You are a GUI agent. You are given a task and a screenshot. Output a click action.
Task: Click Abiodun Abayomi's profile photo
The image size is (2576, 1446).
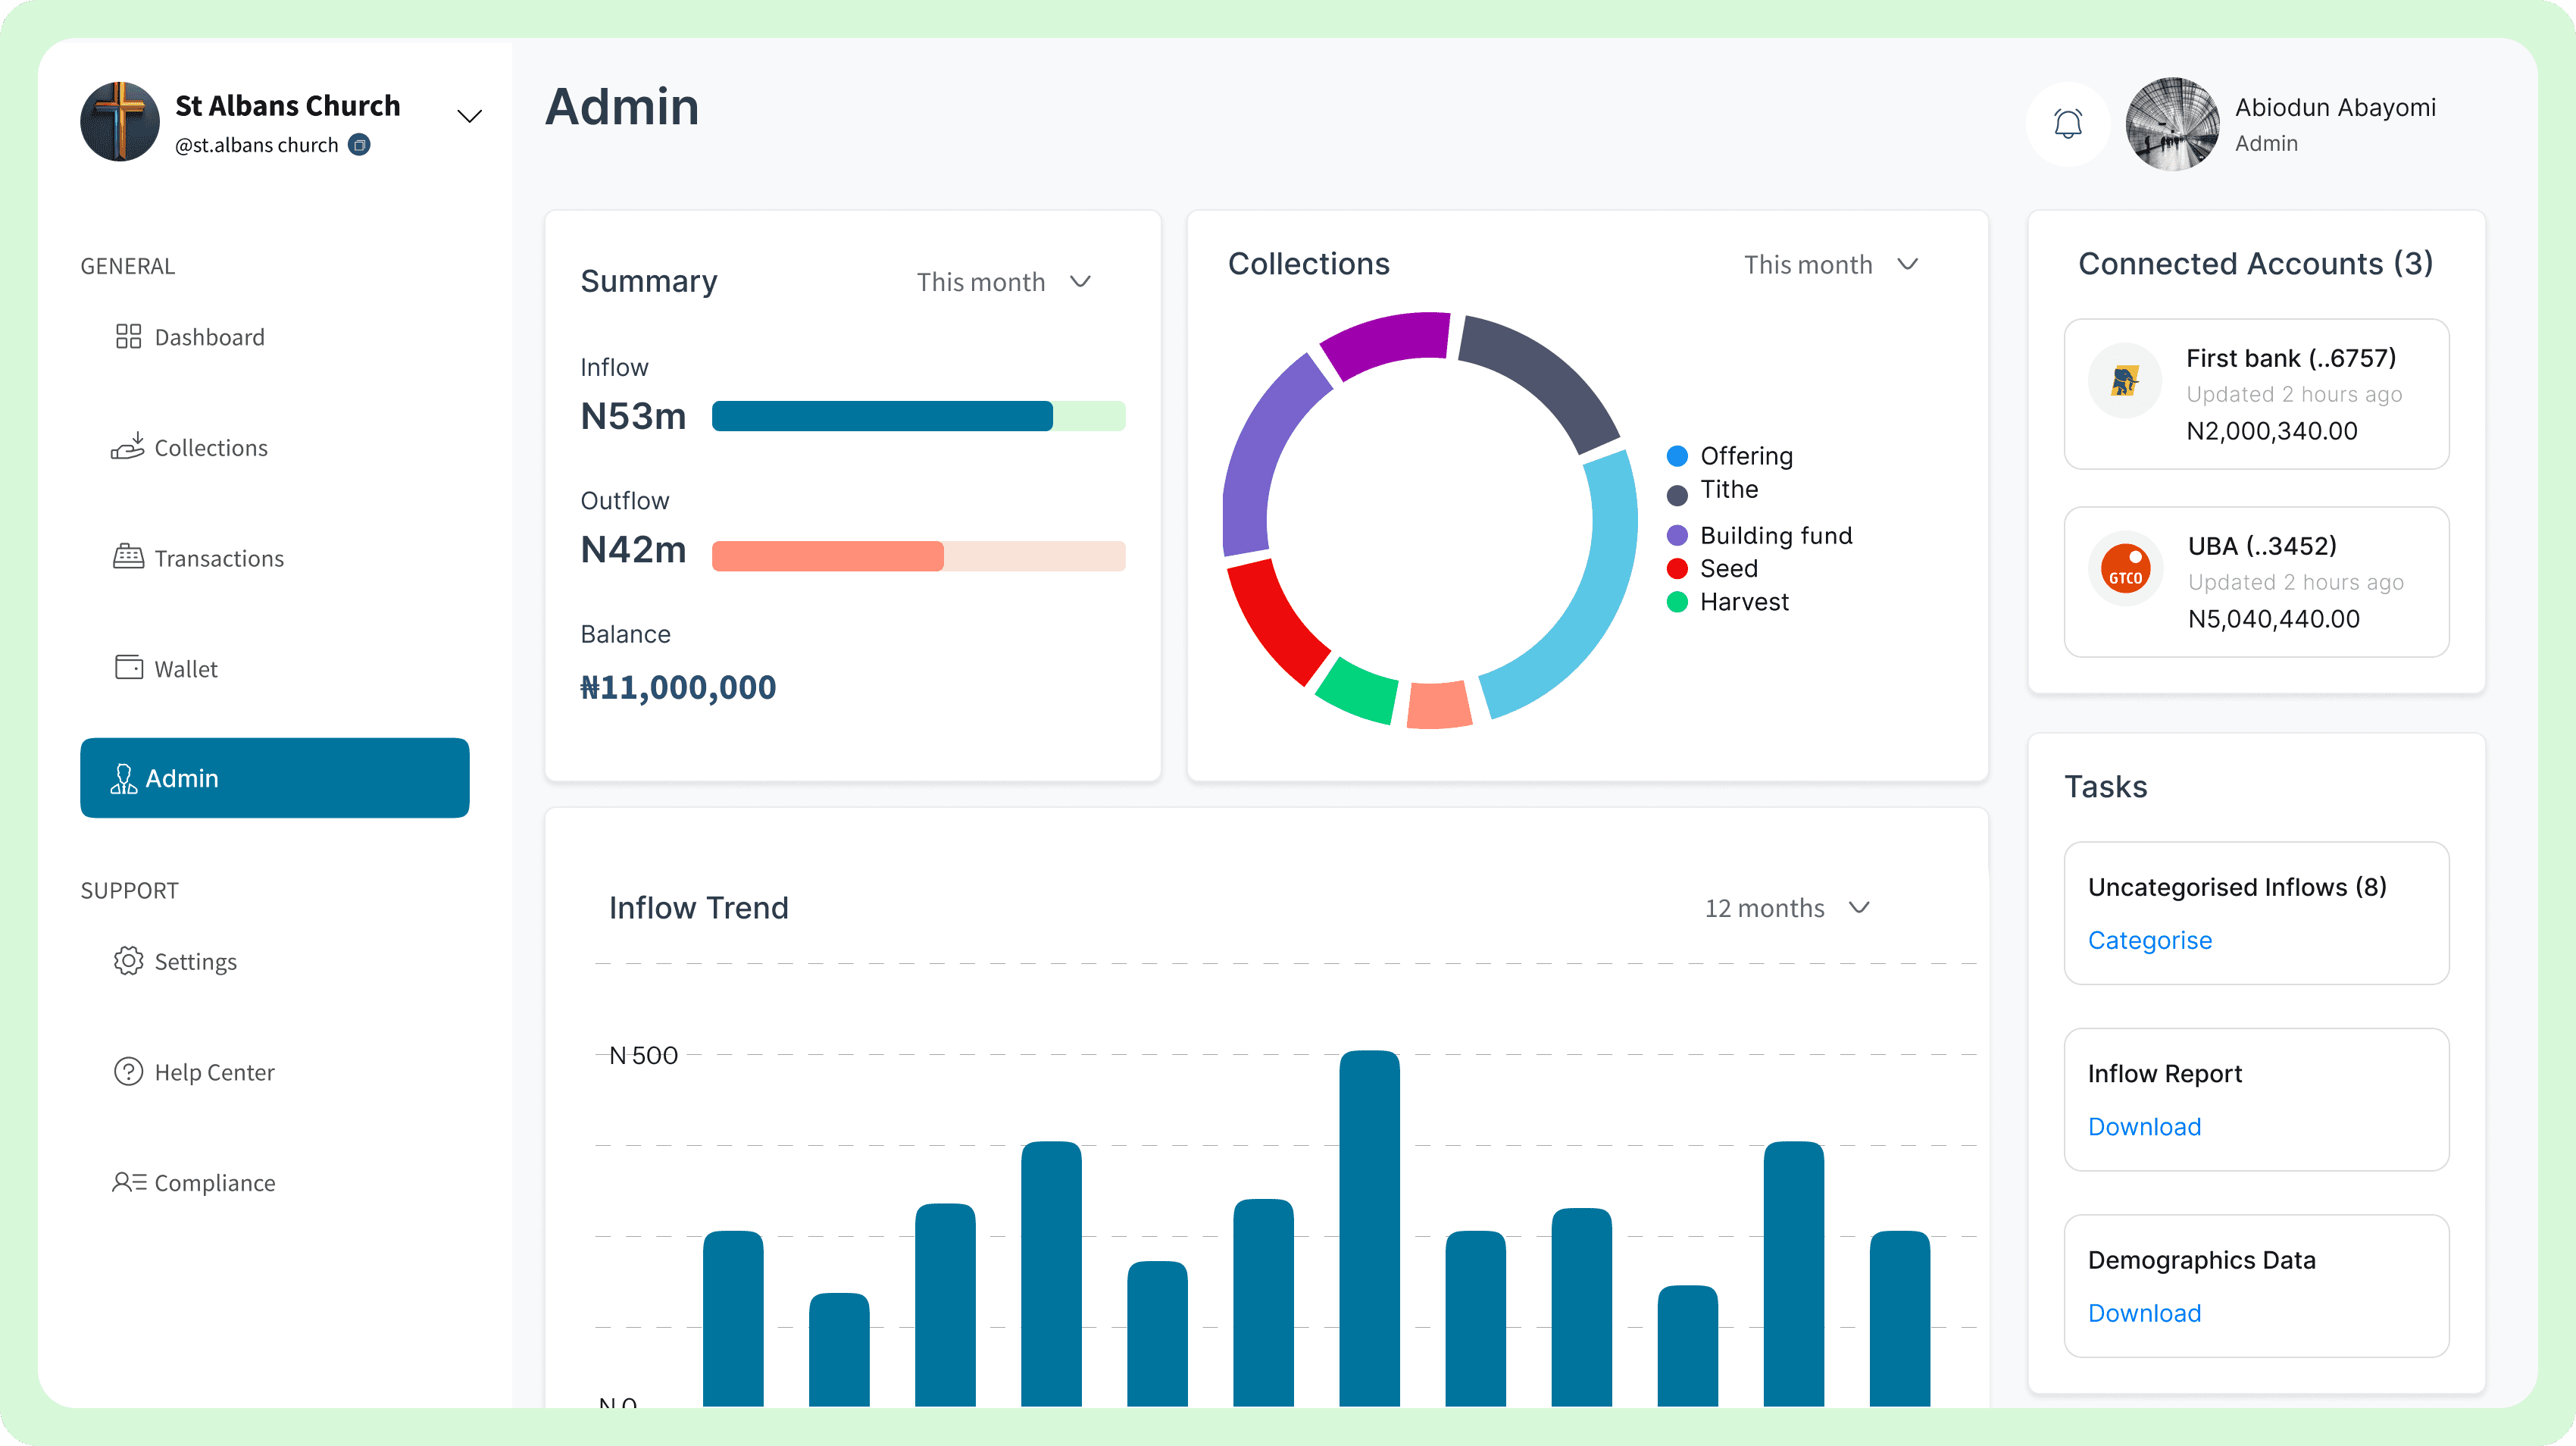(2172, 124)
